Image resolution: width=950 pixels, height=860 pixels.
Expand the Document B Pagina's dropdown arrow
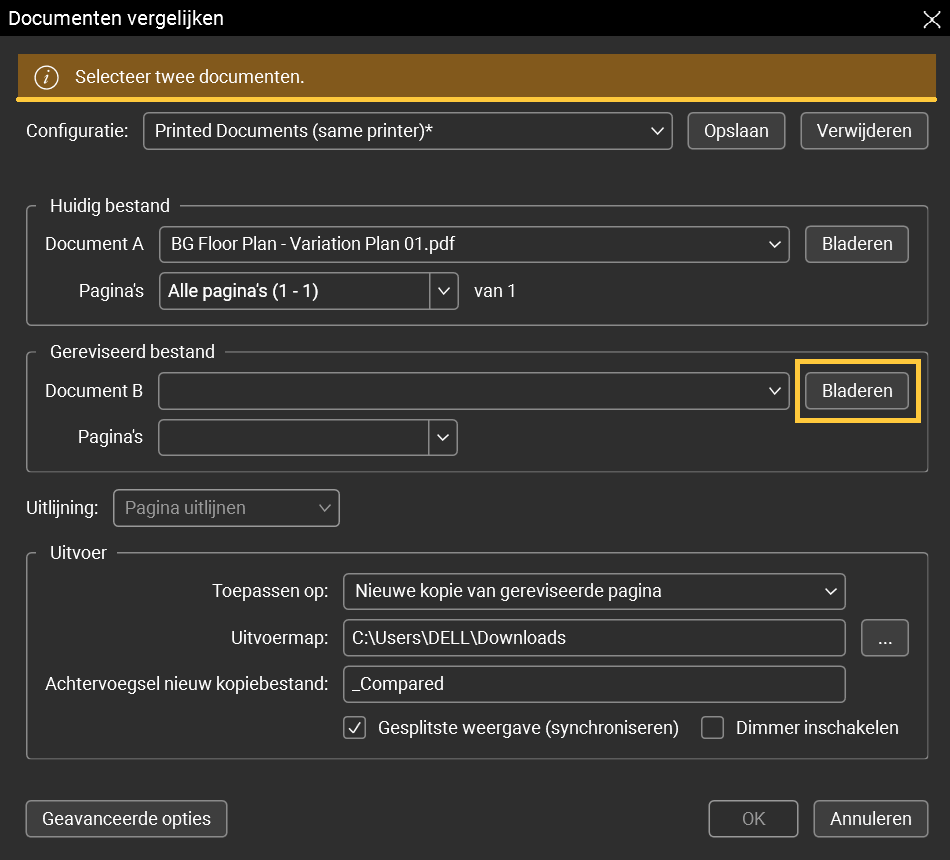pyautogui.click(x=443, y=437)
